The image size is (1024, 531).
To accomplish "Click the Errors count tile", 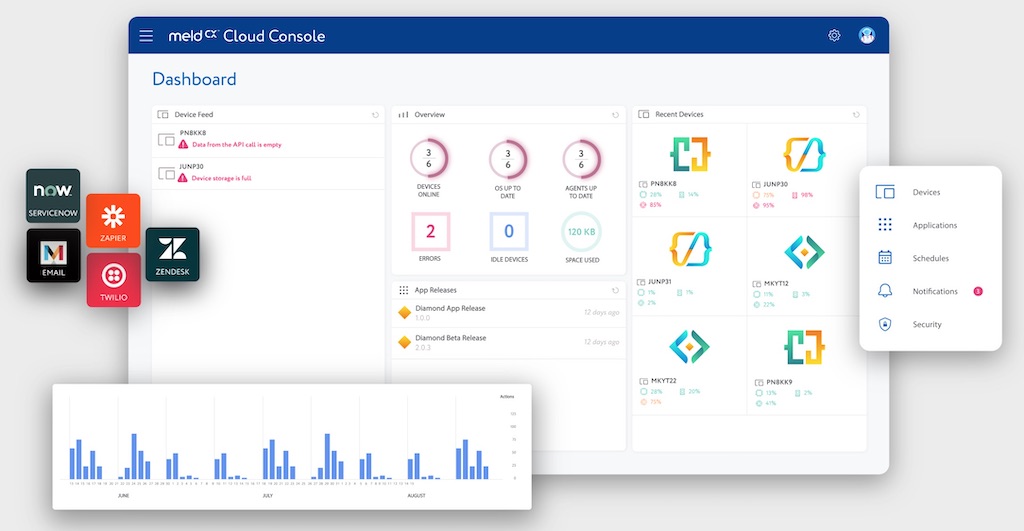I will click(431, 232).
